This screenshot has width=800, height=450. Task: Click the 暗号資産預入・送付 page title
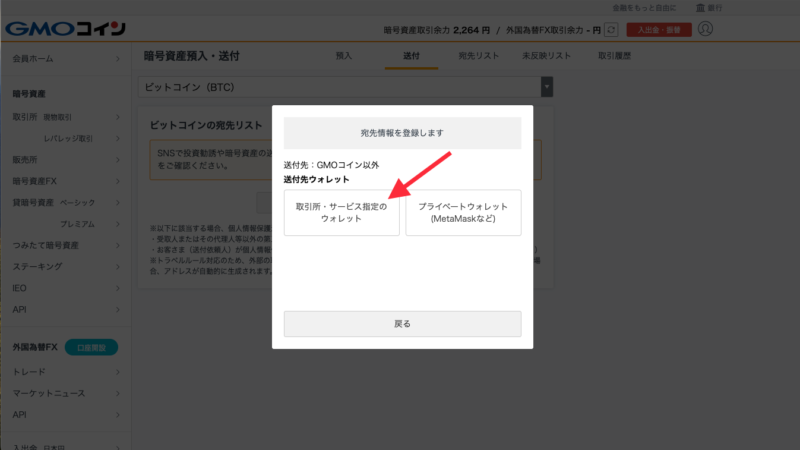(192, 56)
